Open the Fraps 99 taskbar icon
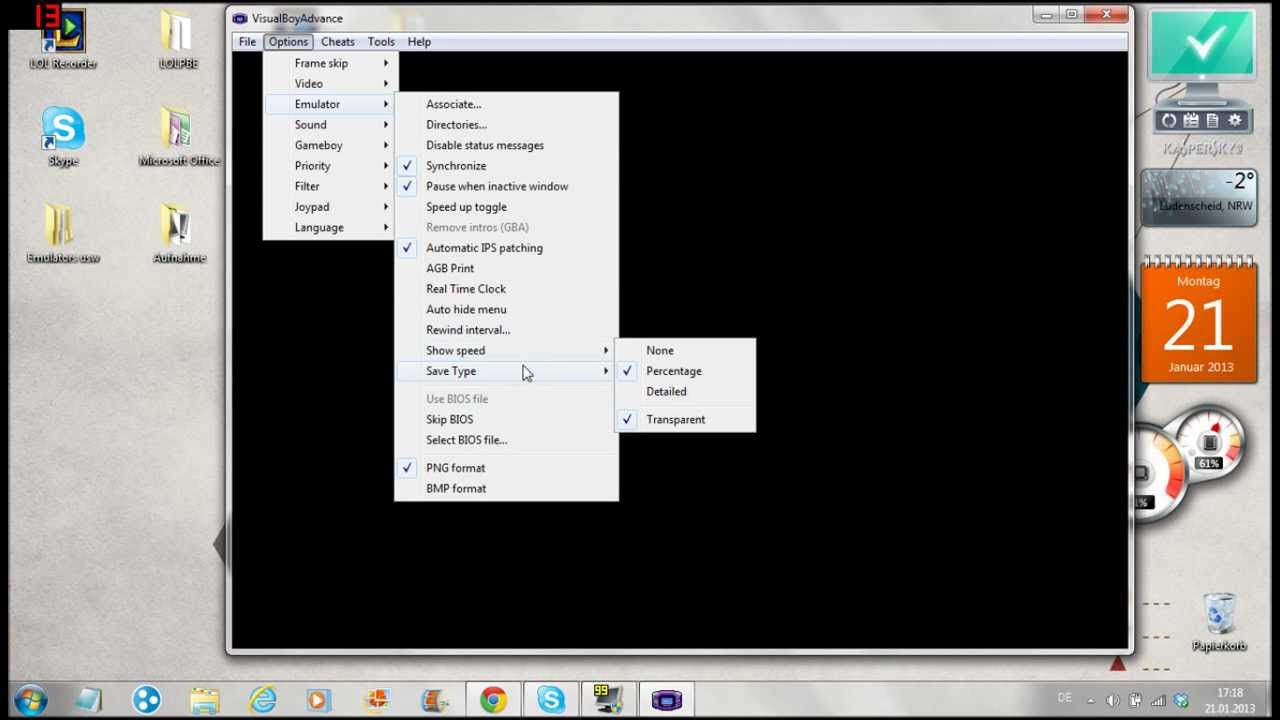1280x720 pixels. coord(608,700)
